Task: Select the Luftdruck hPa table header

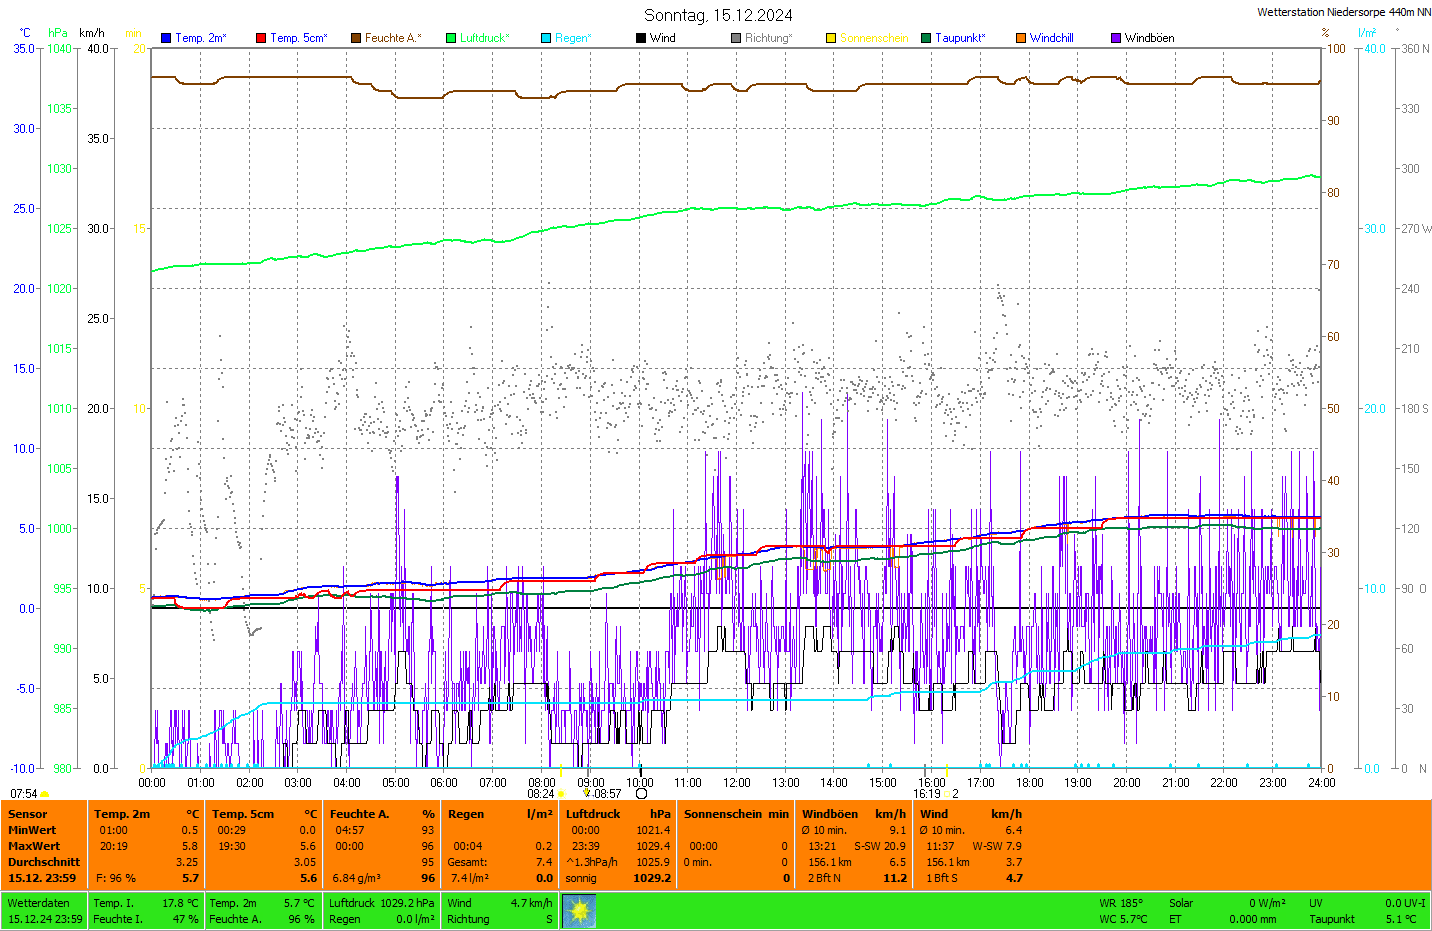Action: (618, 814)
